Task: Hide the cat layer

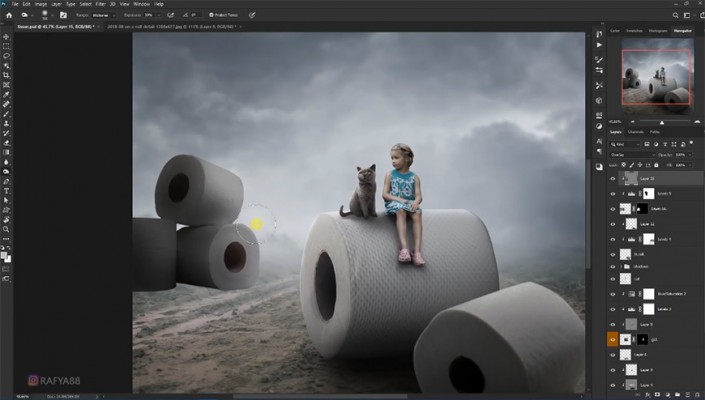Action: point(612,279)
